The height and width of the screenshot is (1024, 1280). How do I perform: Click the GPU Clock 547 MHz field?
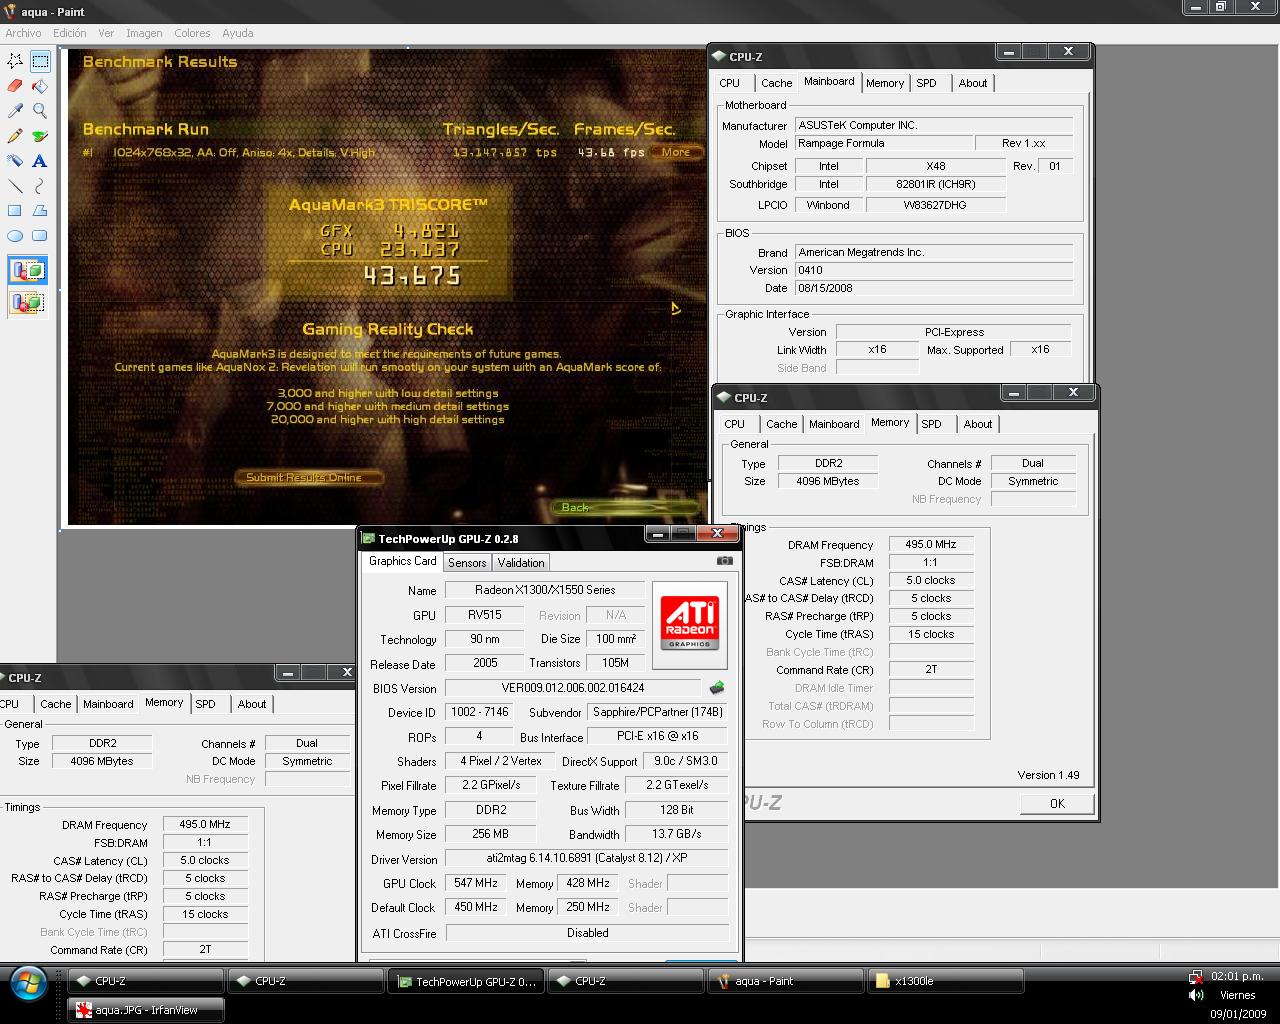[x=476, y=883]
